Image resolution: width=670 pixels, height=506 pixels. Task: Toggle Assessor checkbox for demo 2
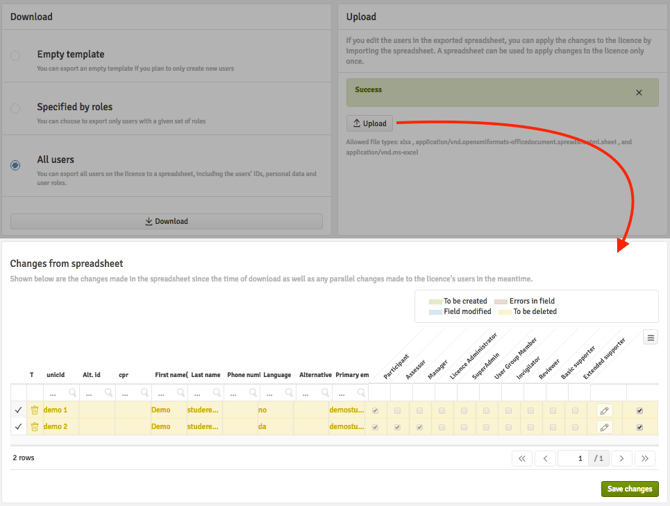tap(398, 427)
